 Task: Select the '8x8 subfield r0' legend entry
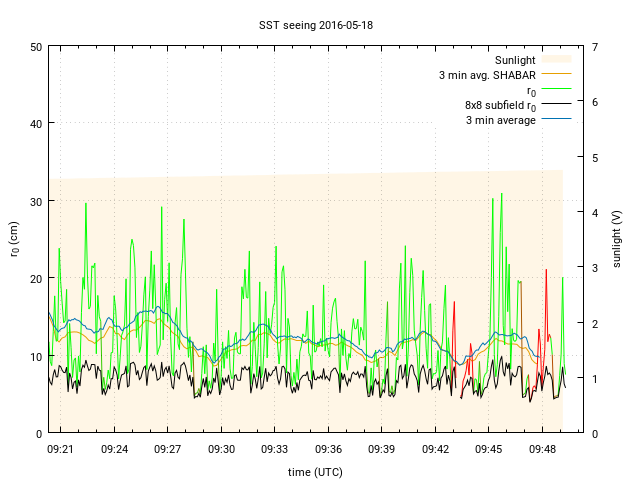click(500, 105)
